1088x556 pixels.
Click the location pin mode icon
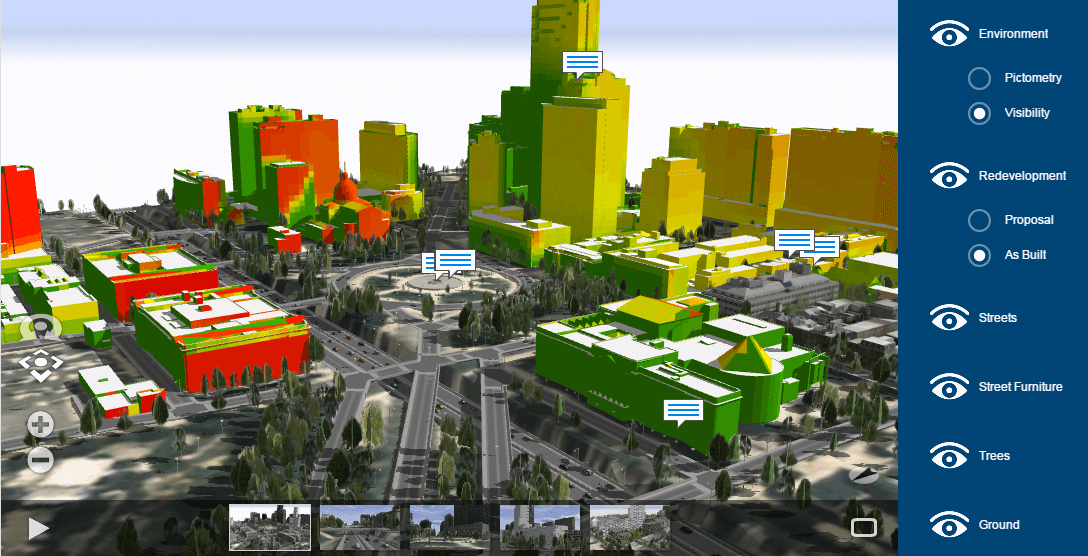[x=41, y=328]
